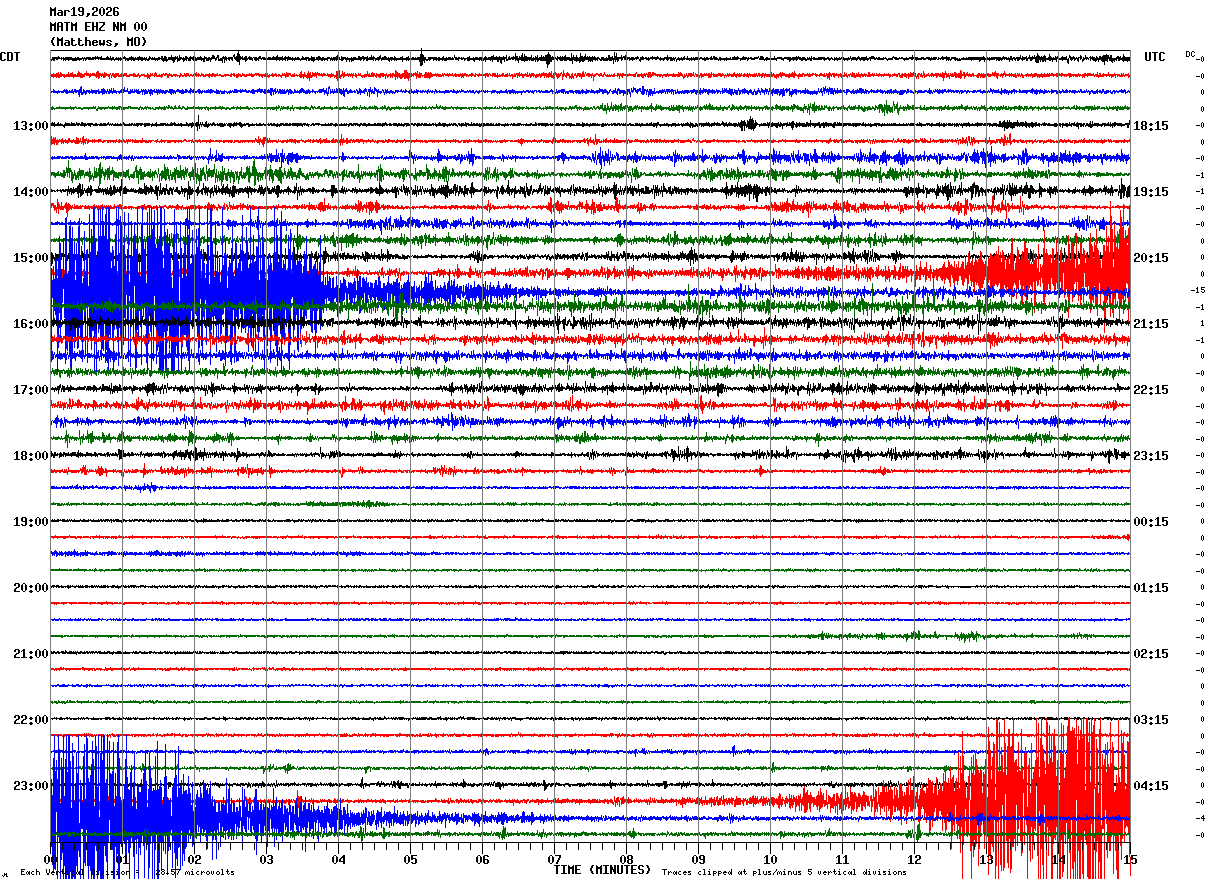Click the 13:00 CDT time marker
Viewport: 1210px width, 886px height.
[31, 125]
